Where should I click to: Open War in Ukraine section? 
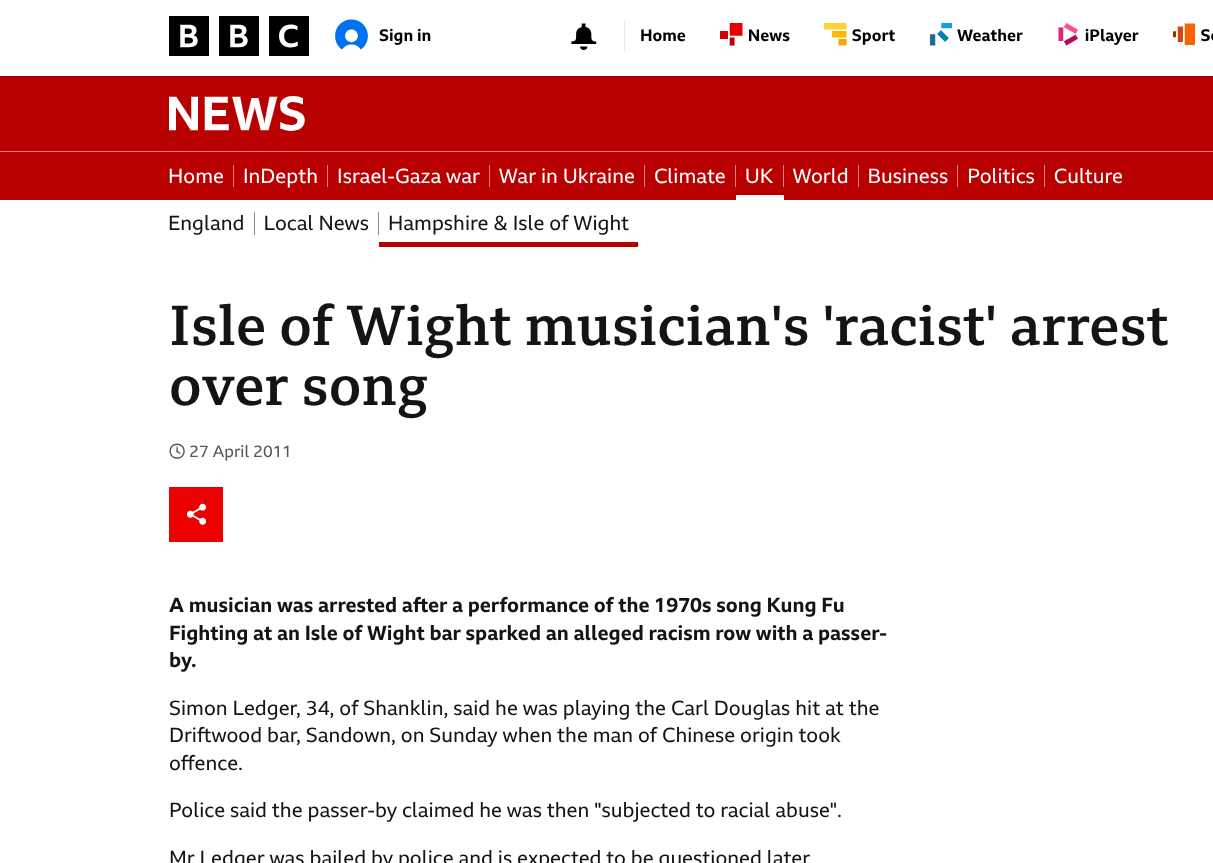point(566,176)
